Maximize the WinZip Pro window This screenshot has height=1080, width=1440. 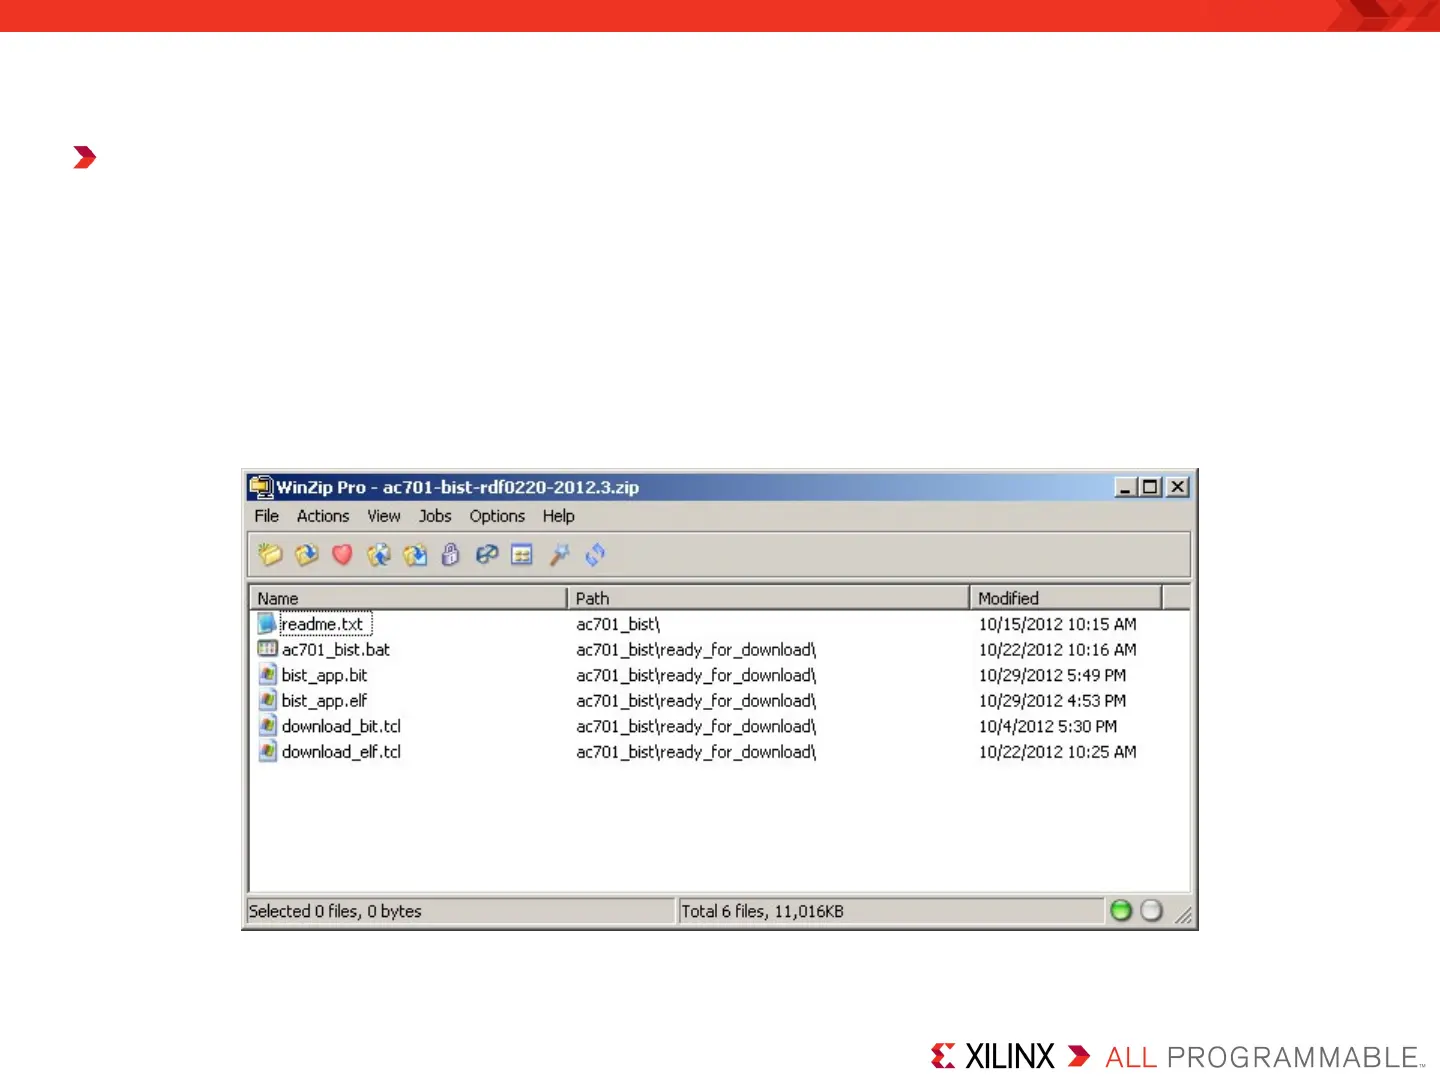point(1151,487)
